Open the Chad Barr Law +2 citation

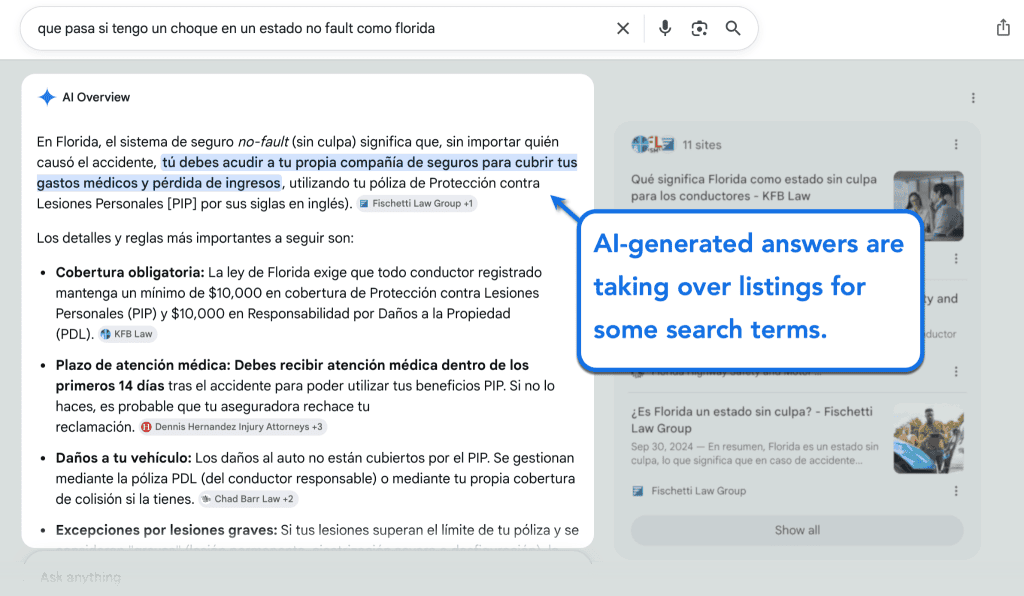click(248, 499)
